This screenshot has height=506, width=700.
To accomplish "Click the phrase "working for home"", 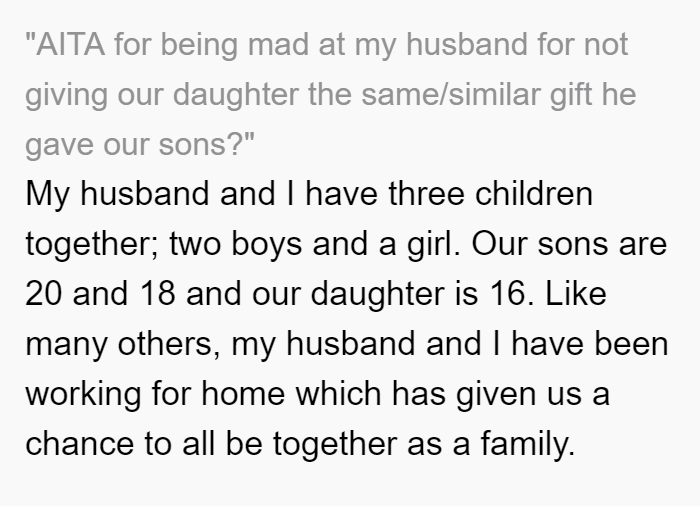I will point(155,394).
